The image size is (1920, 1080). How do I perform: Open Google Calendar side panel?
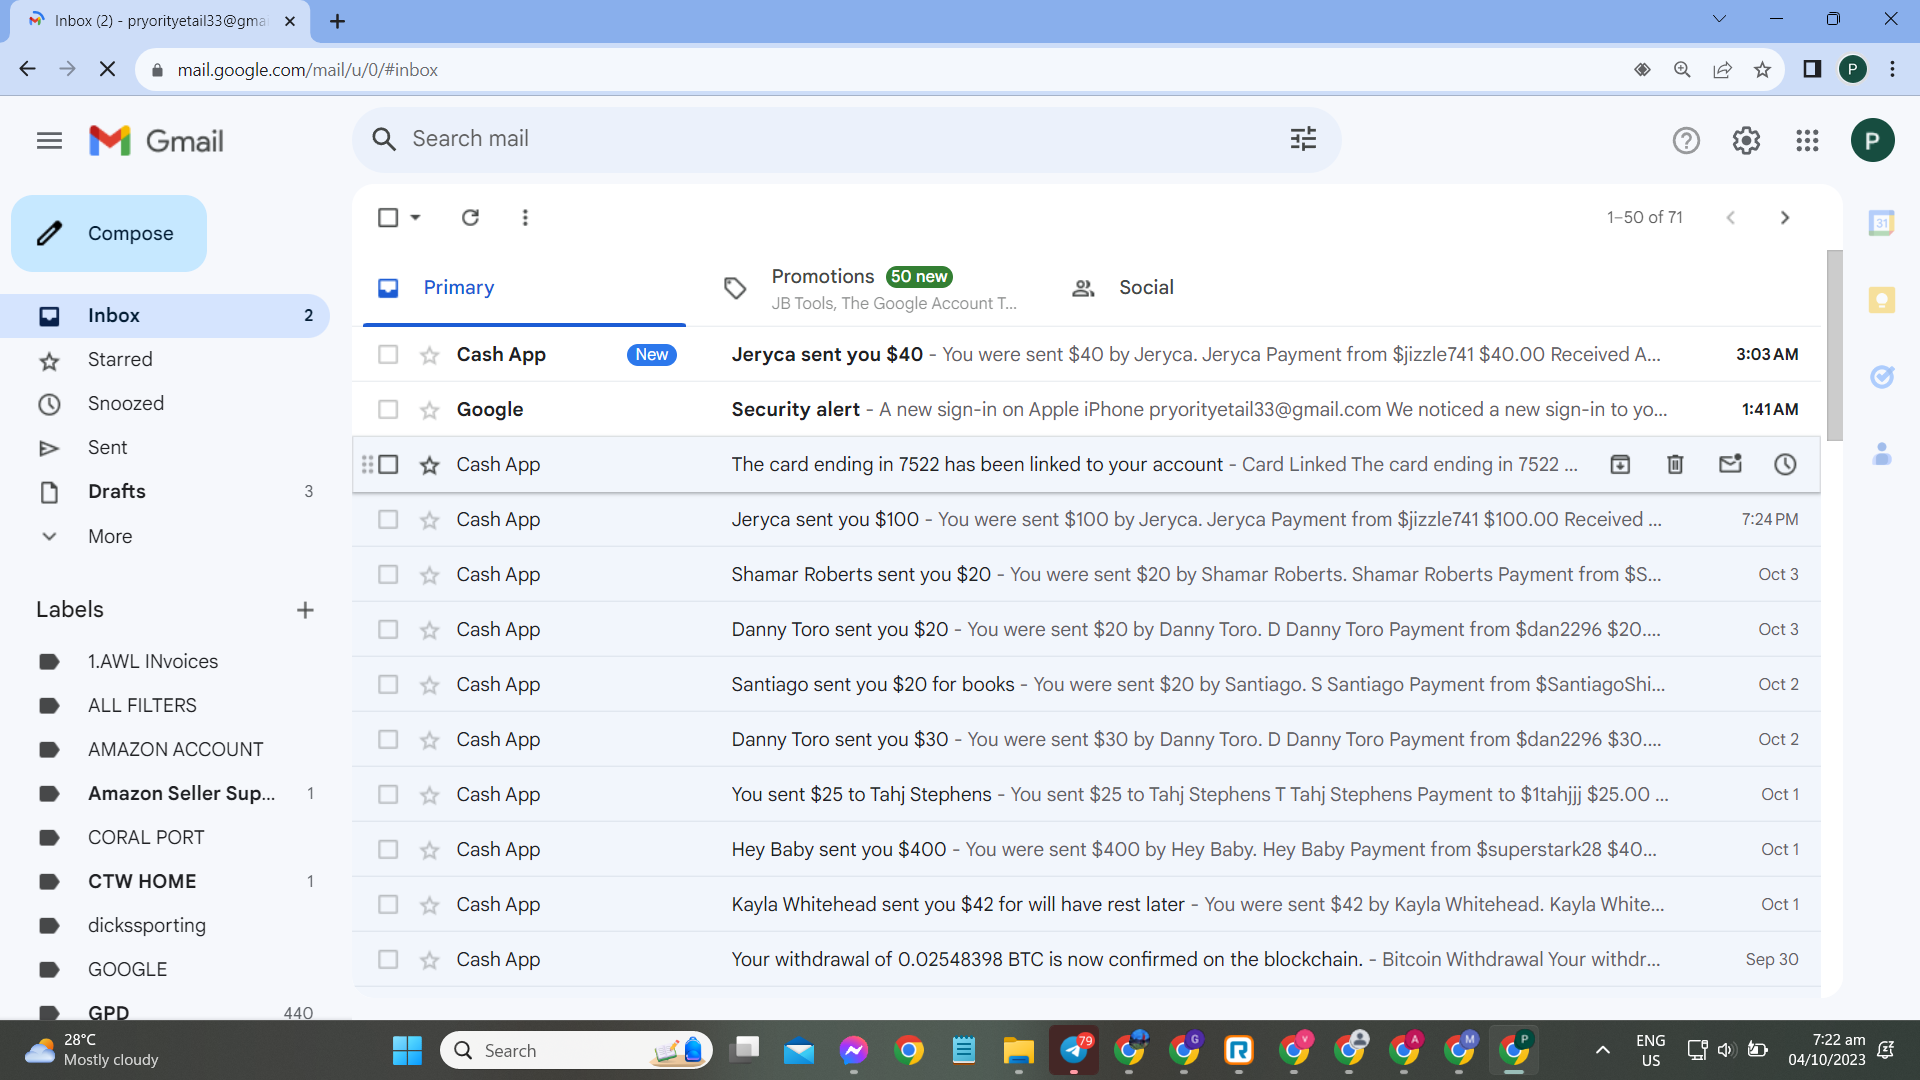(x=1882, y=223)
